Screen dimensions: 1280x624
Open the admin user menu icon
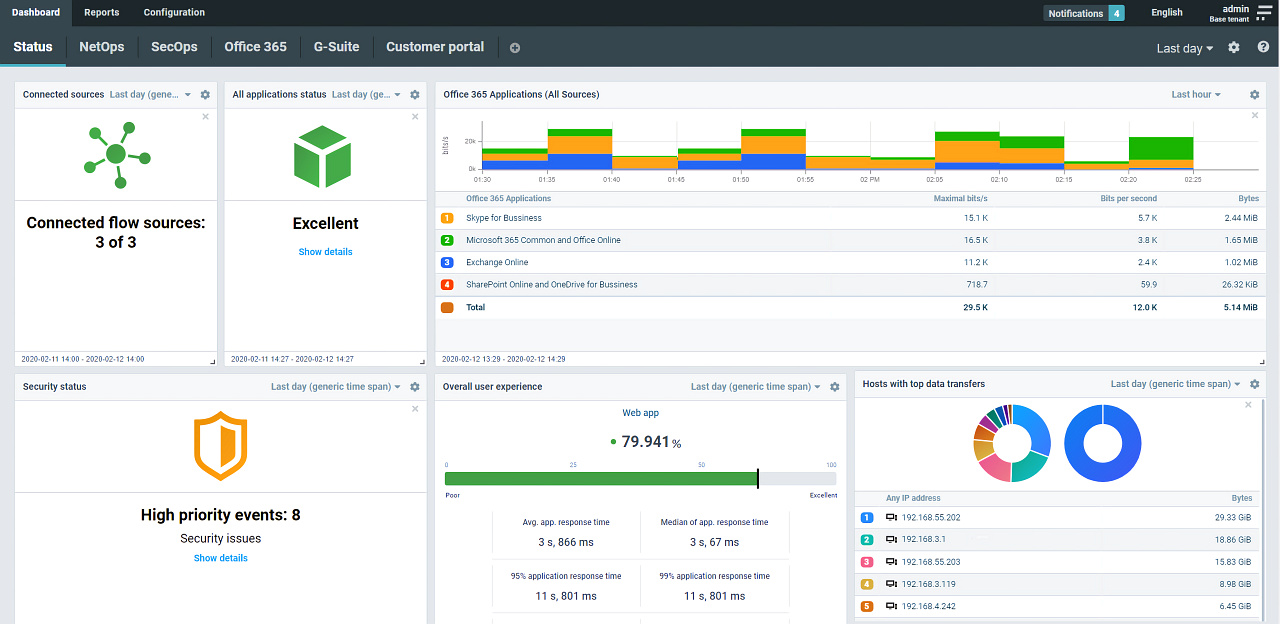click(x=1264, y=12)
